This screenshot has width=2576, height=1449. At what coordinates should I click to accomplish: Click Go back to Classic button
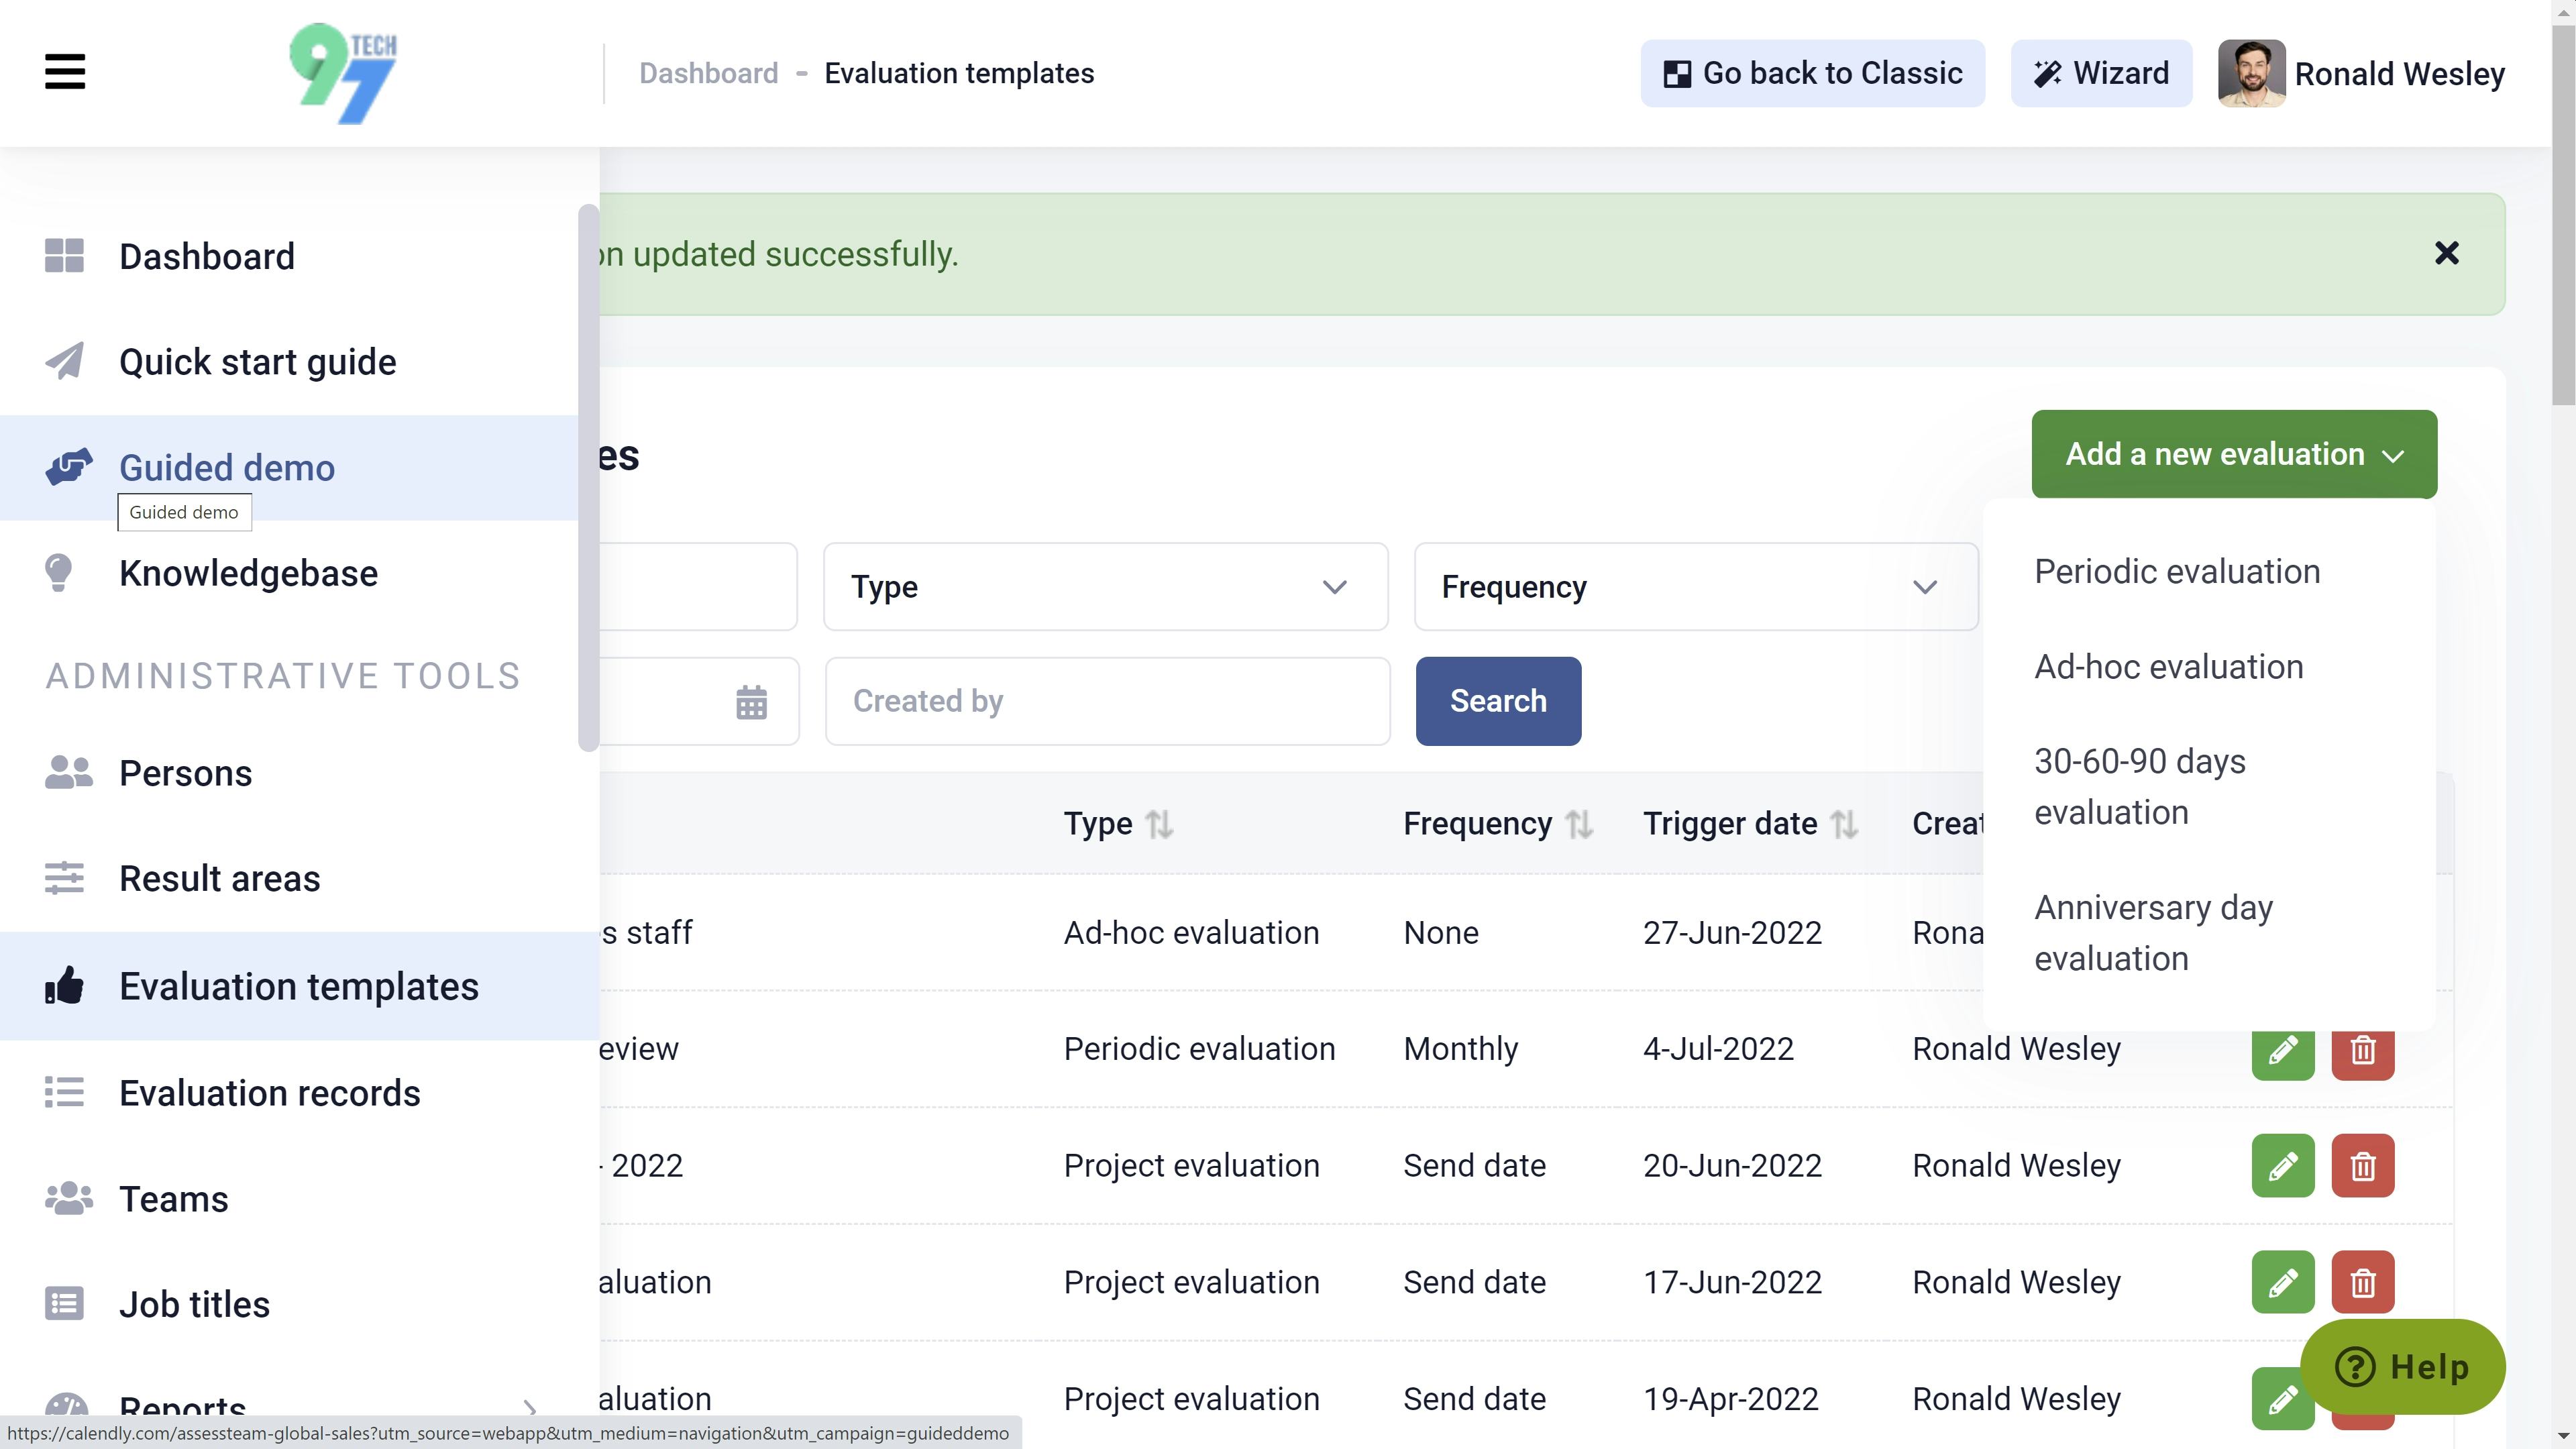(1812, 73)
